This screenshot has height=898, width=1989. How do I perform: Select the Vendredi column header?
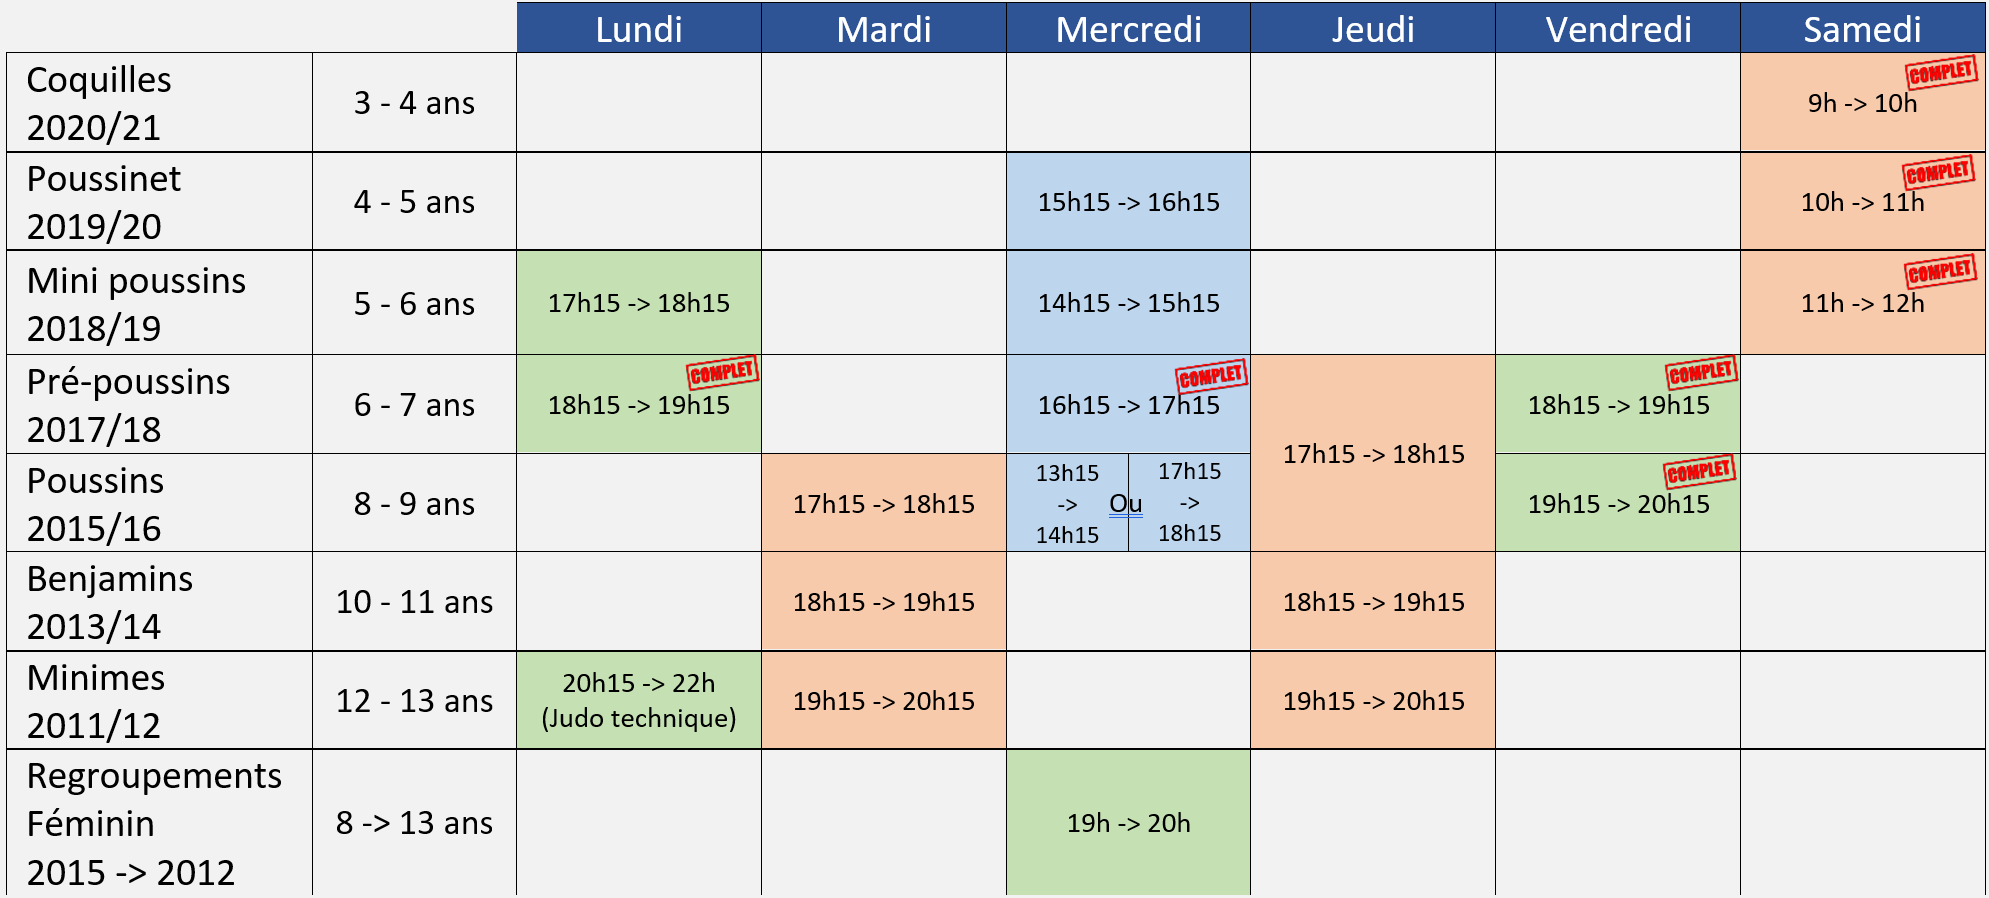click(x=1618, y=28)
